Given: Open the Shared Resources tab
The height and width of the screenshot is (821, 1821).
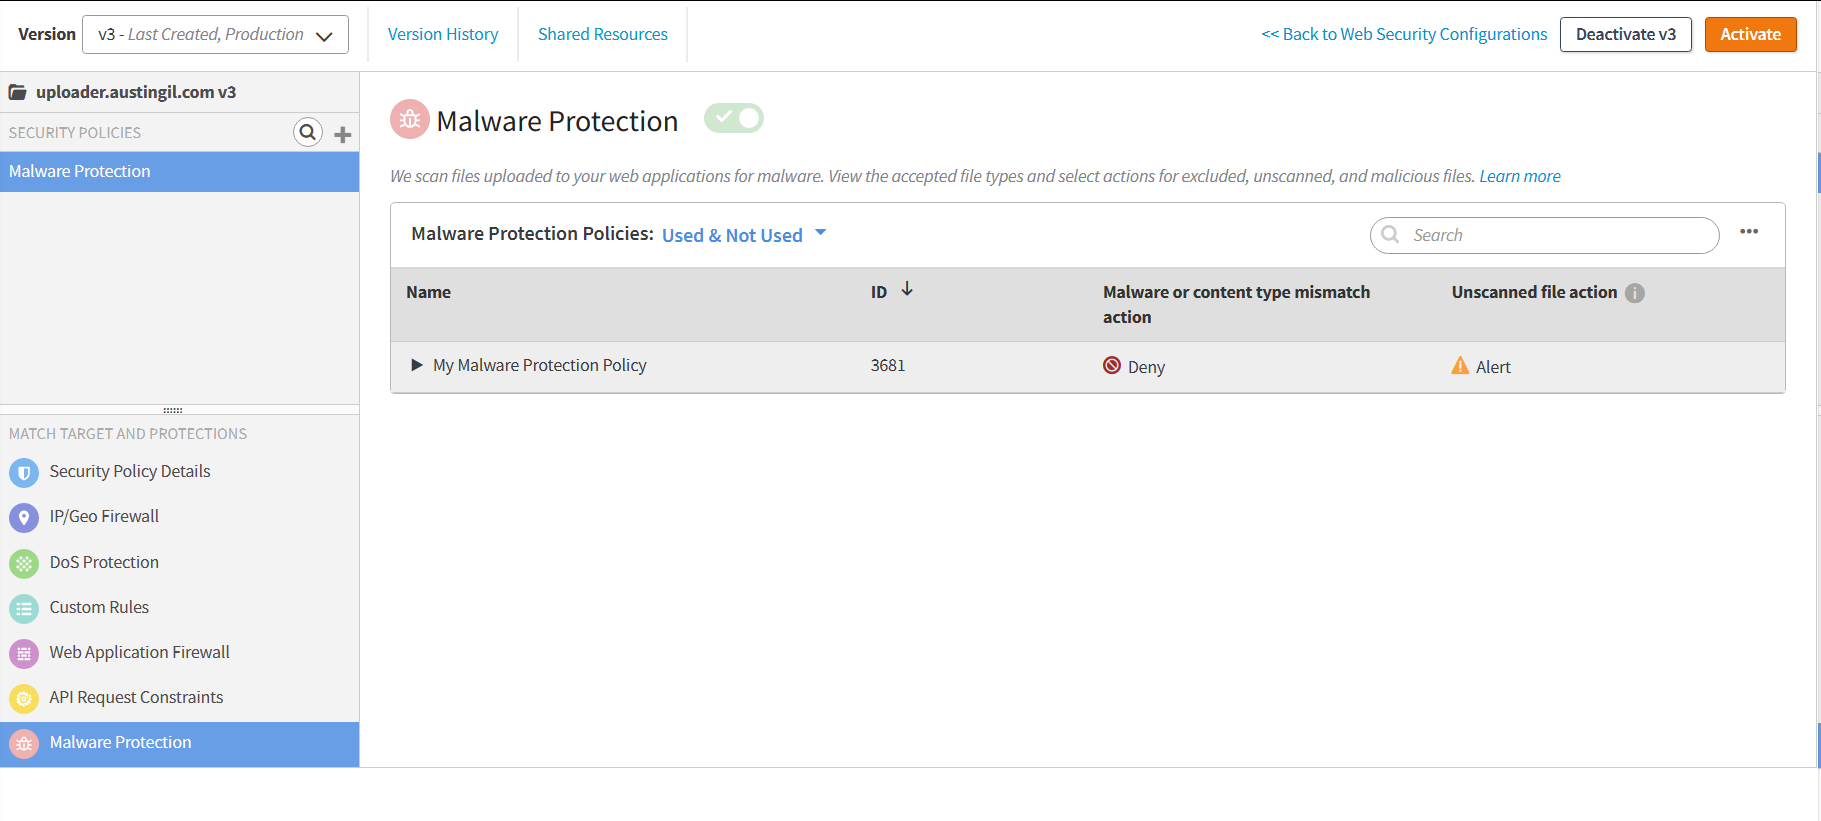Looking at the screenshot, I should click(x=602, y=35).
